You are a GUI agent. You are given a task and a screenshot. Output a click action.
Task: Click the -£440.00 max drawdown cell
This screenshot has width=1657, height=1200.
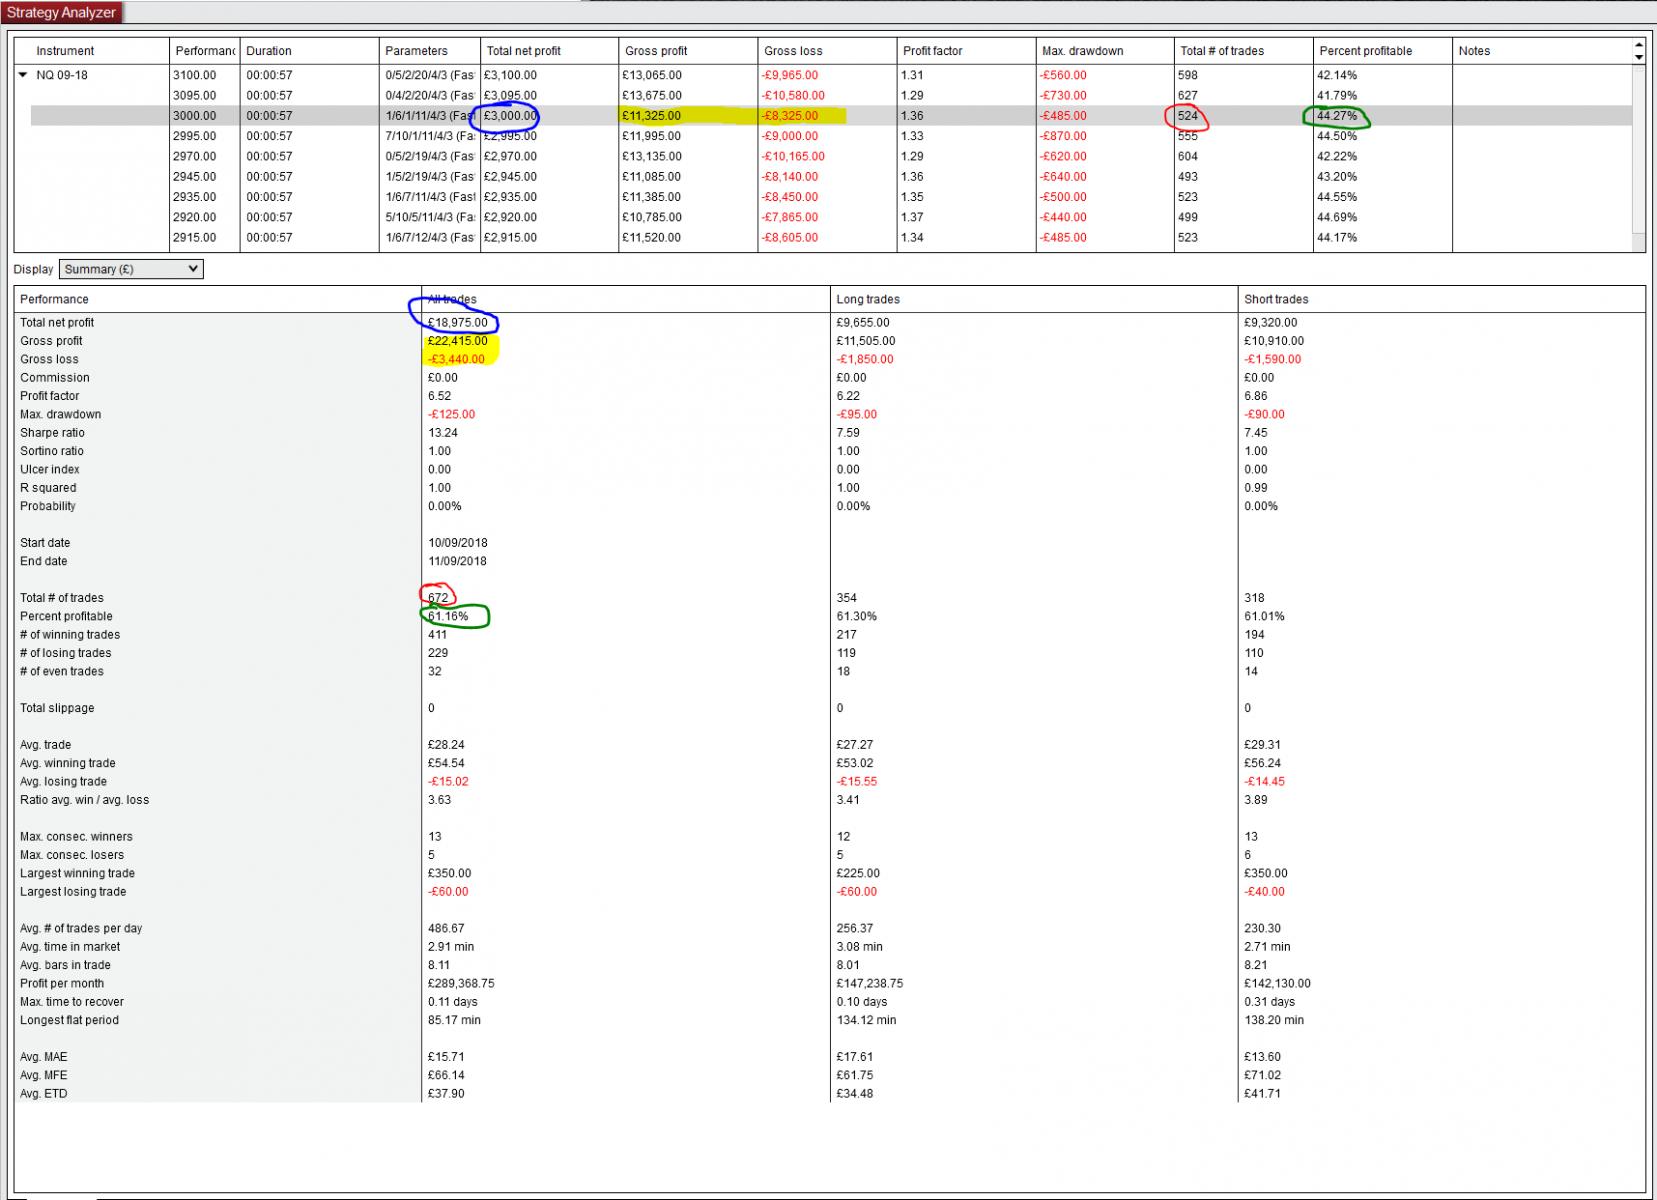pyautogui.click(x=1063, y=217)
